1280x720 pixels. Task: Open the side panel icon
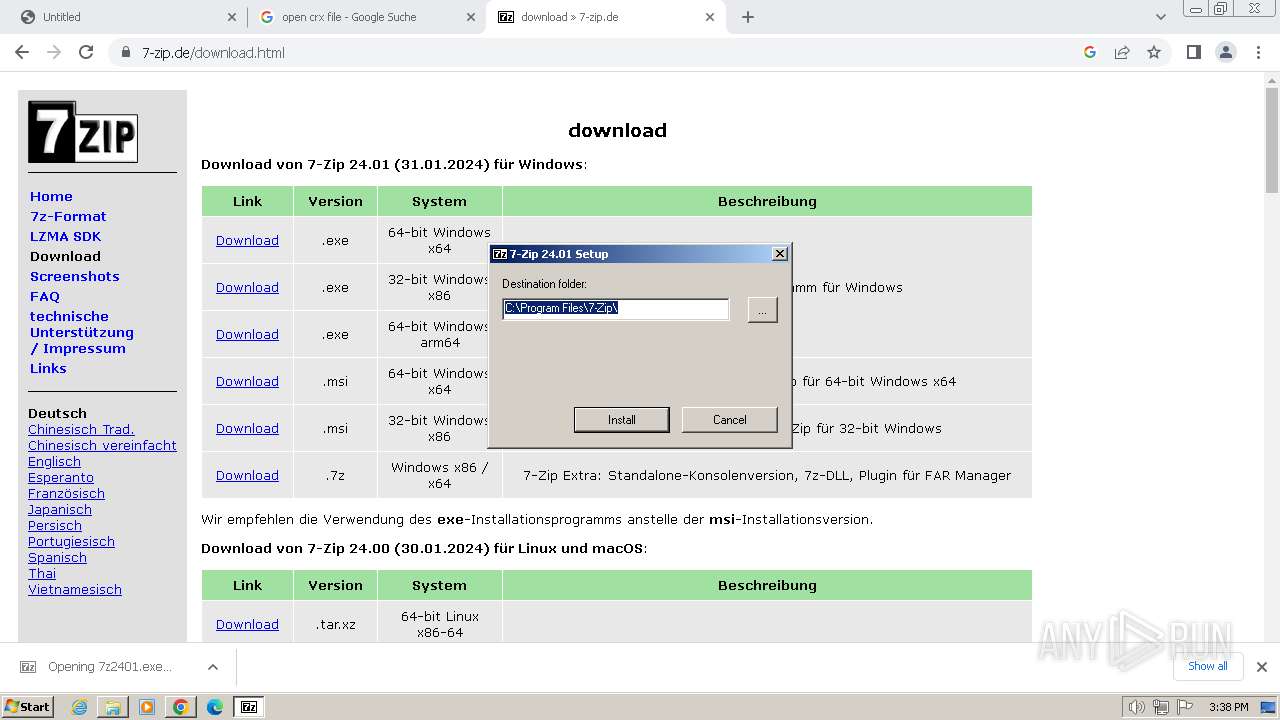pyautogui.click(x=1193, y=52)
